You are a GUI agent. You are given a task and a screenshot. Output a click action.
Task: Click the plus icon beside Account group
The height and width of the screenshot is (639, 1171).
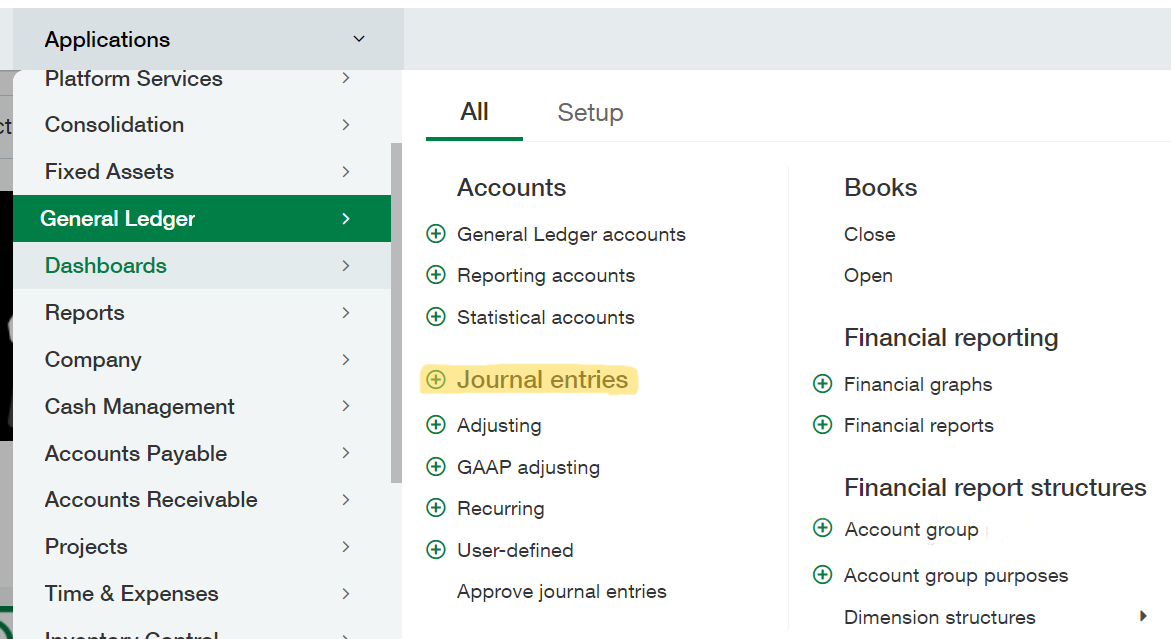click(x=822, y=529)
